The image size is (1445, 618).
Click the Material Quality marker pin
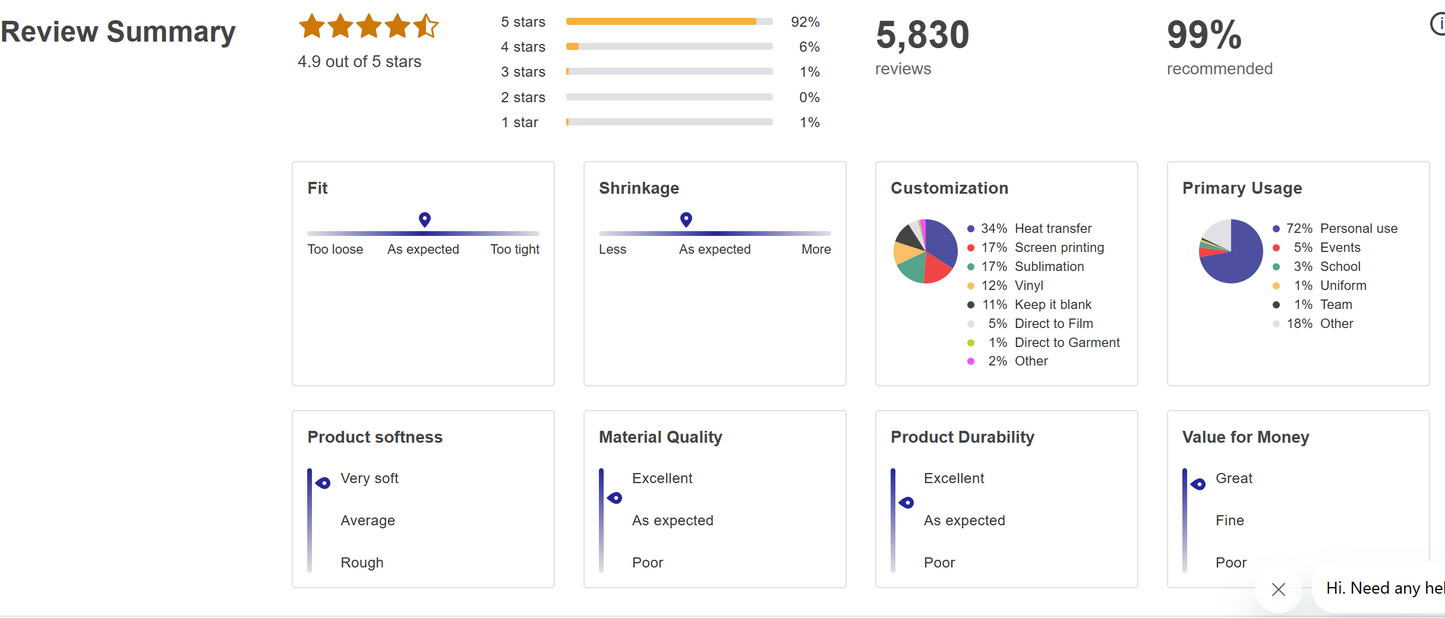pyautogui.click(x=615, y=497)
